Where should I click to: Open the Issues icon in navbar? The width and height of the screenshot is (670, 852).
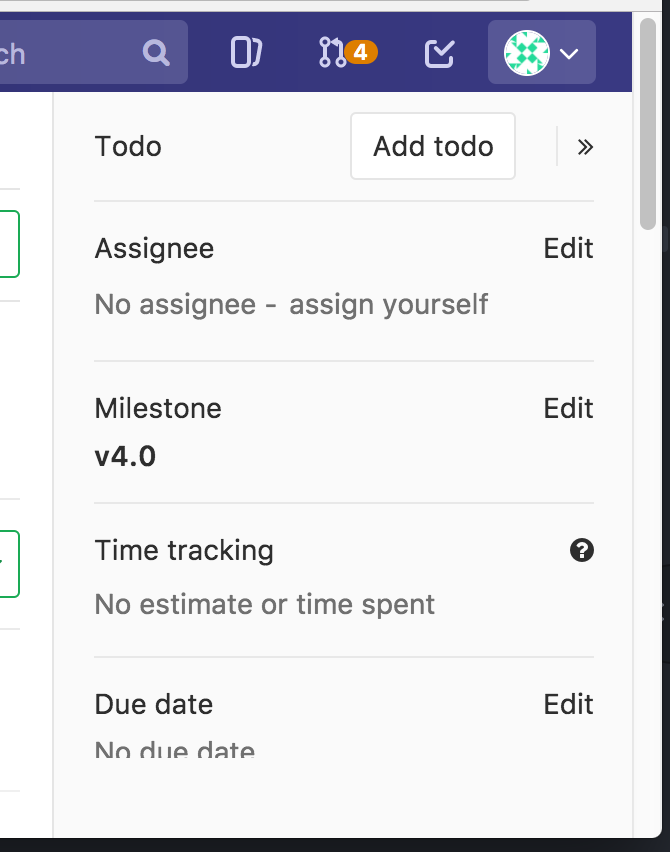click(x=246, y=52)
